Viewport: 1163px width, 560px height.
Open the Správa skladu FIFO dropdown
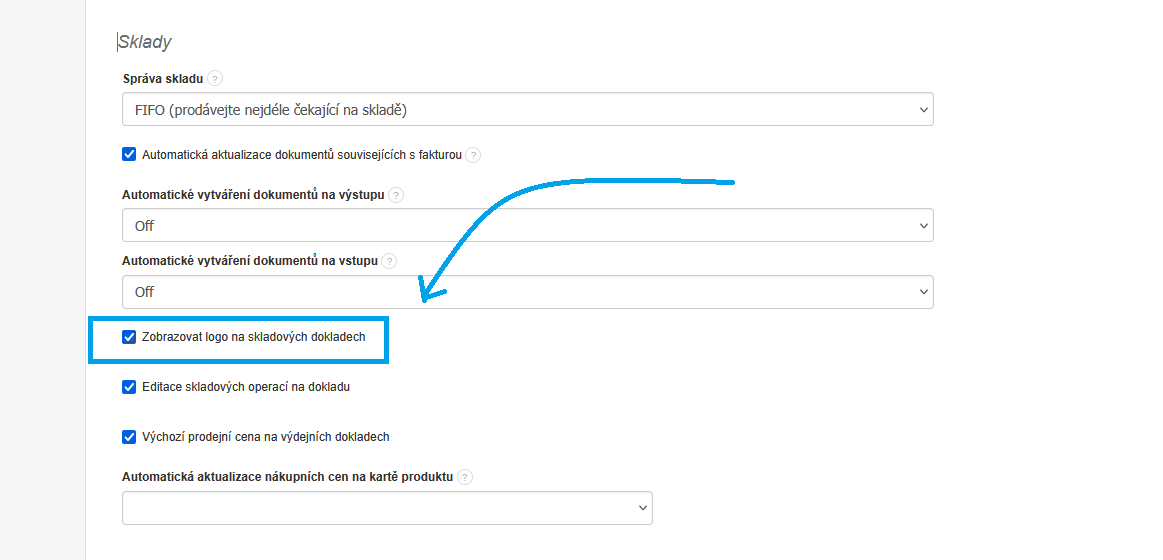pyautogui.click(x=527, y=110)
